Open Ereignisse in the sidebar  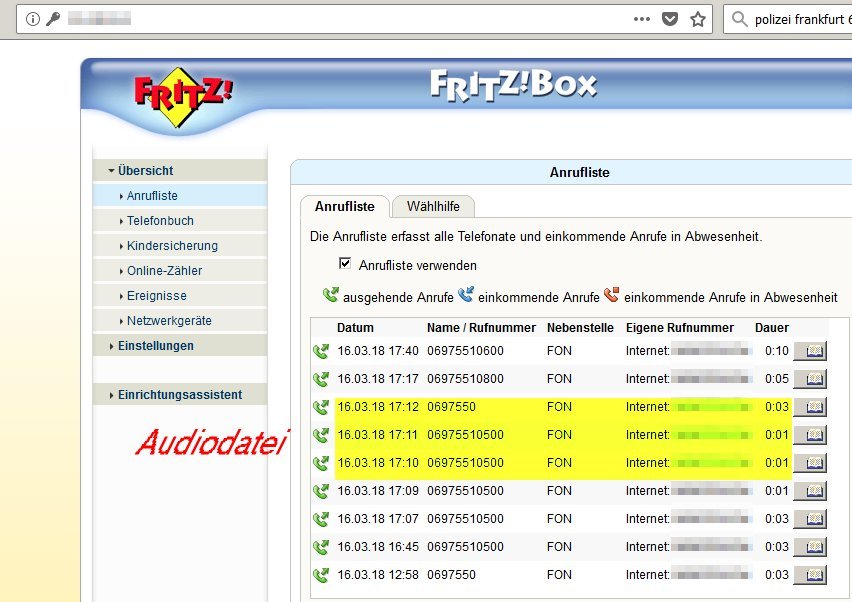tap(180, 296)
